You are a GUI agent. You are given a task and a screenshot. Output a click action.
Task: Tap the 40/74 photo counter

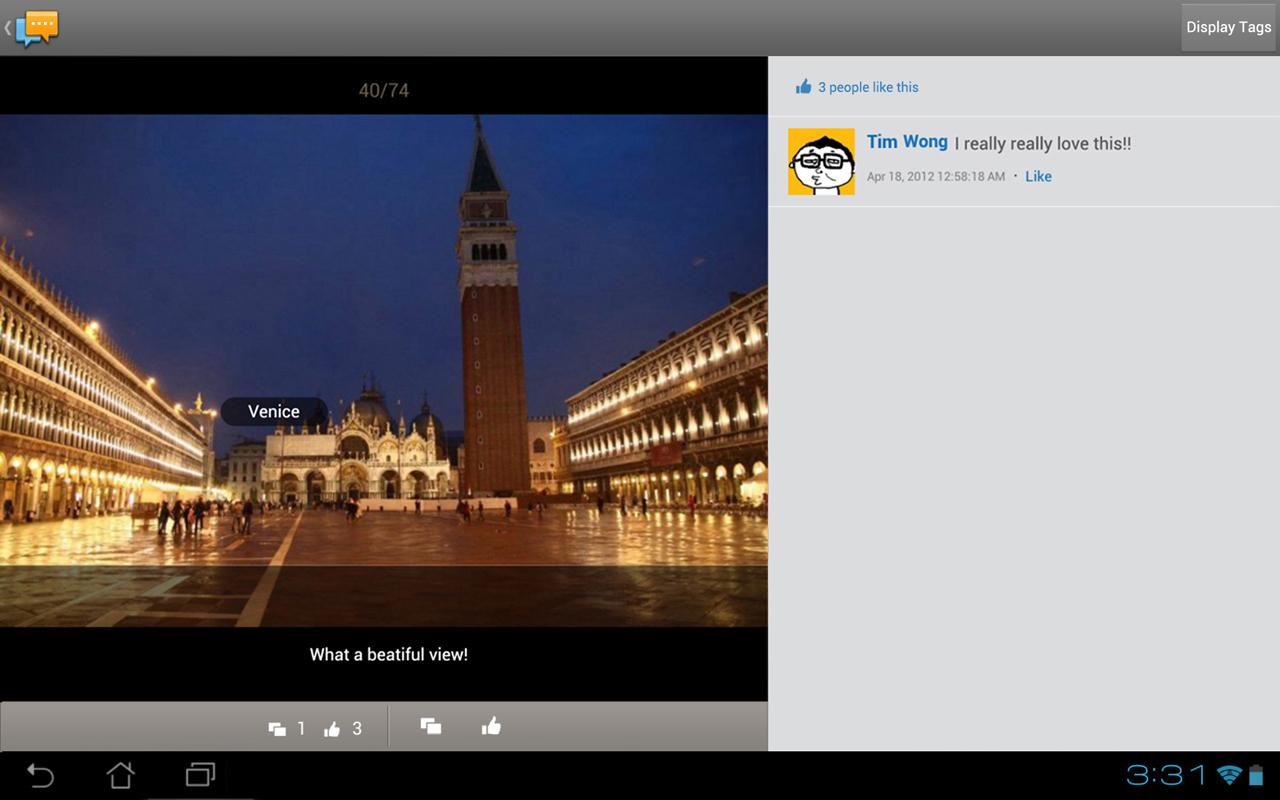(384, 90)
